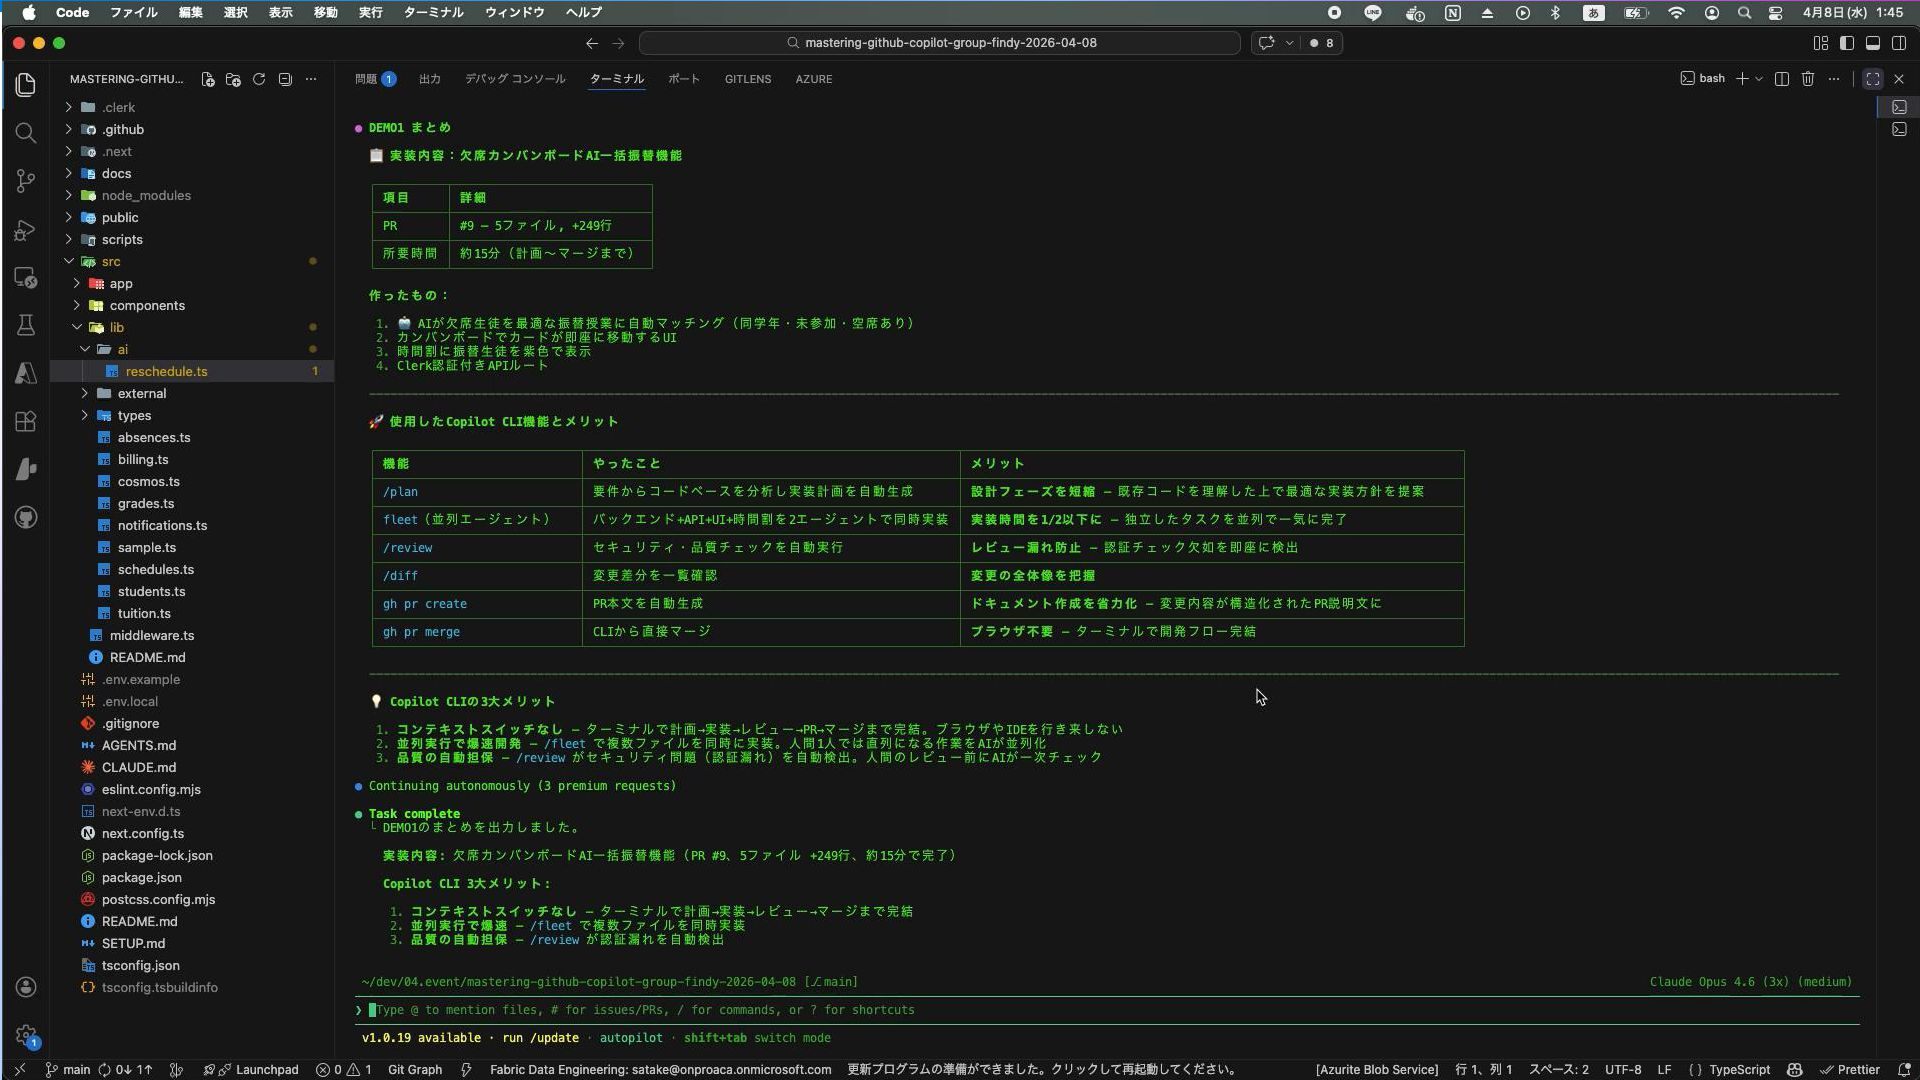Click the Git Graph status bar button

pyautogui.click(x=414, y=1069)
